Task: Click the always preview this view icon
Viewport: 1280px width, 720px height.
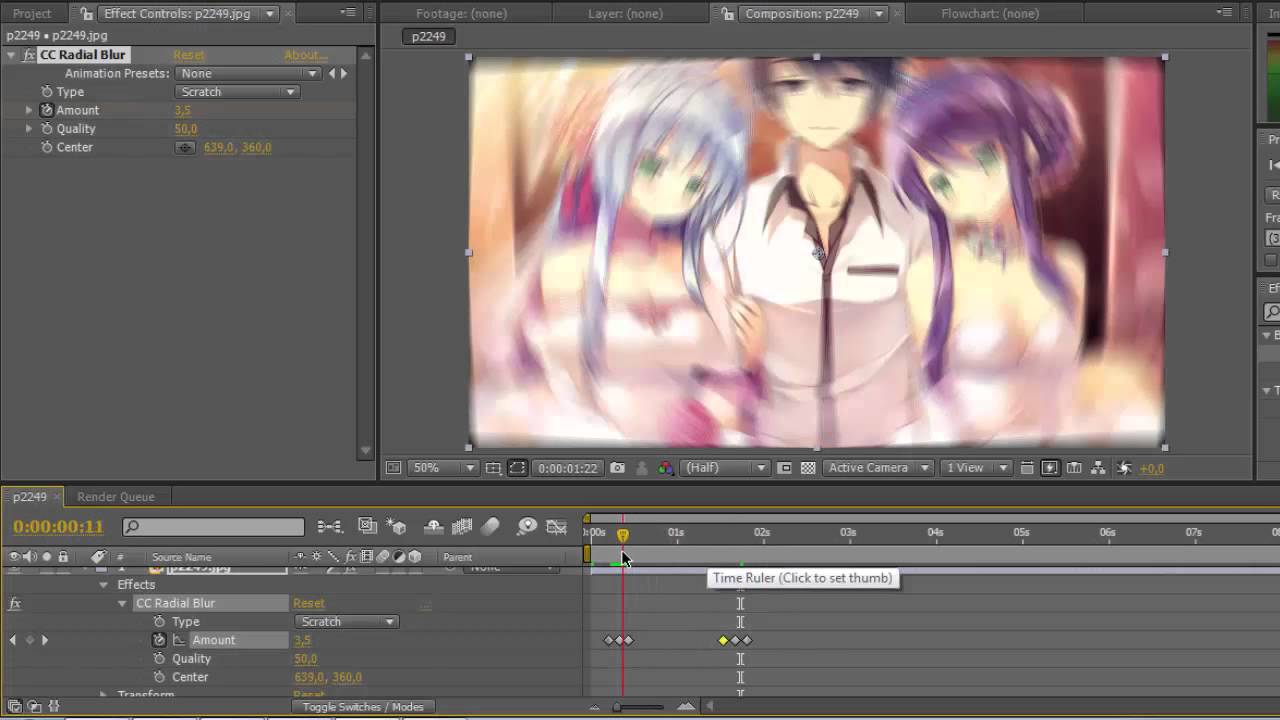Action: click(x=395, y=468)
